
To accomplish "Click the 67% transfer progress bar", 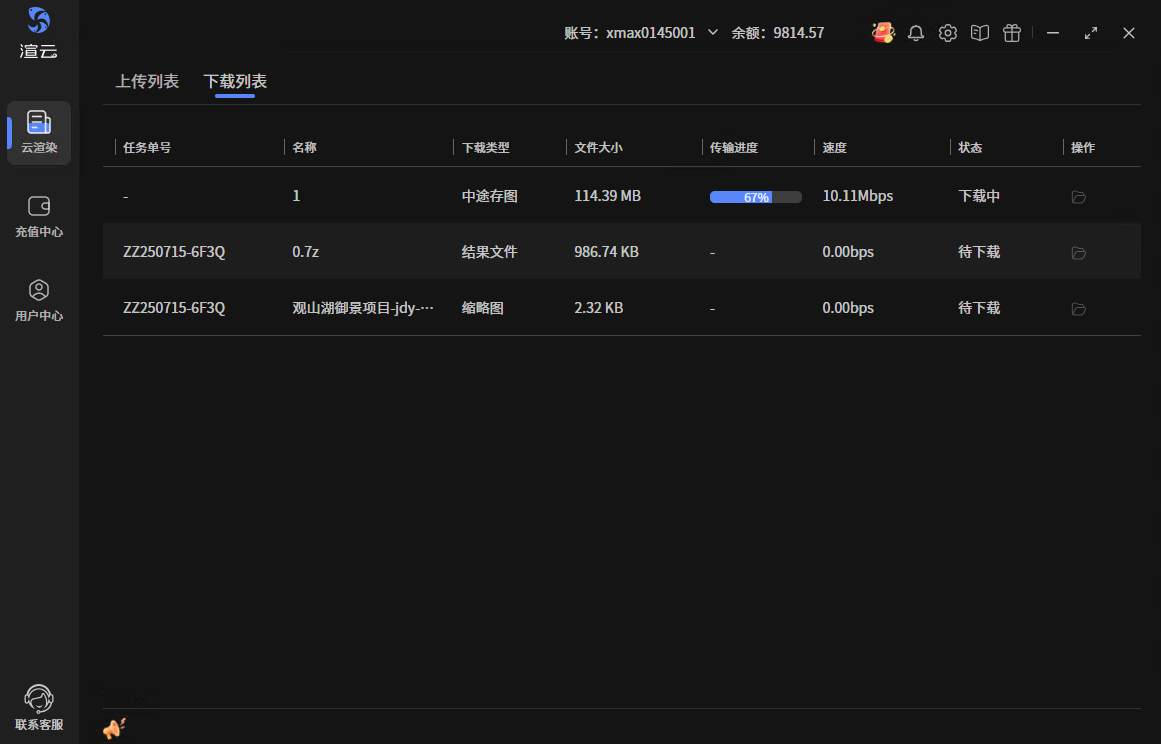I will click(x=755, y=197).
